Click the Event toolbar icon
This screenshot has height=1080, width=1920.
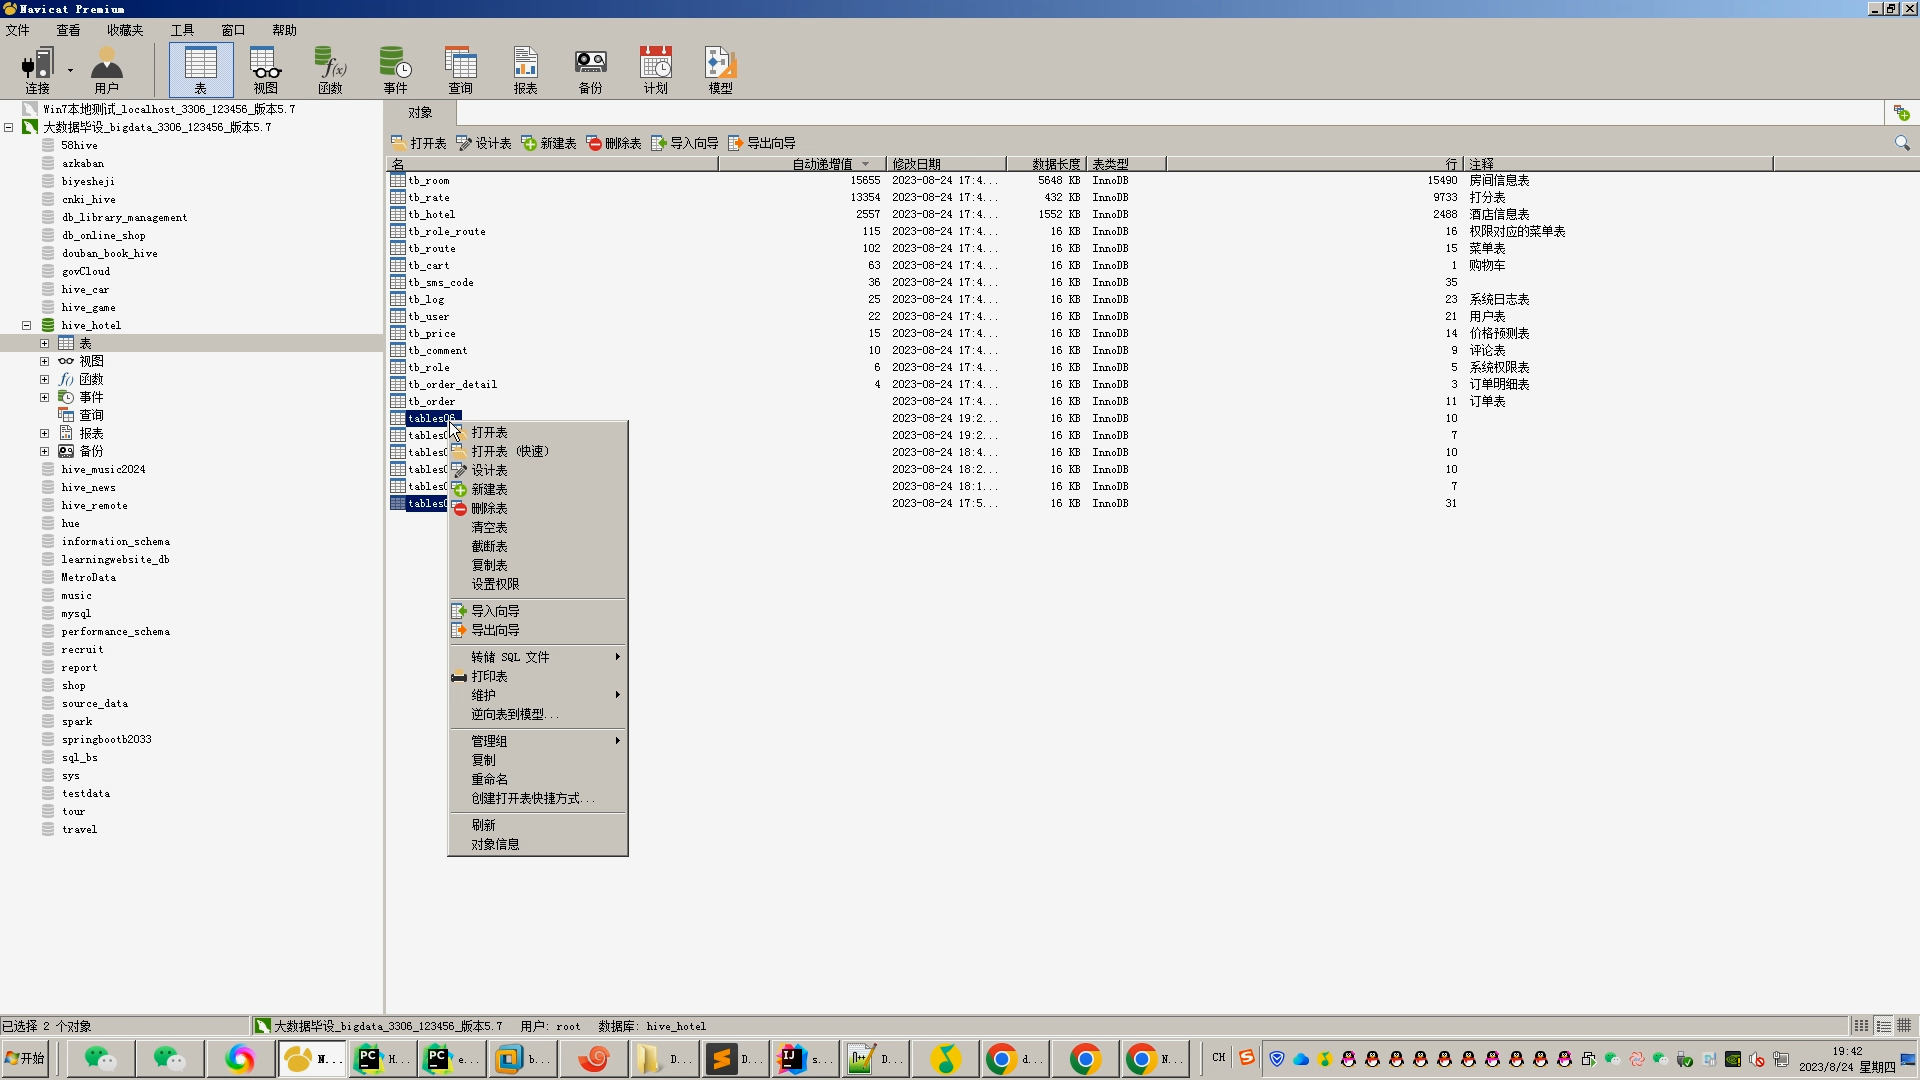(x=395, y=69)
